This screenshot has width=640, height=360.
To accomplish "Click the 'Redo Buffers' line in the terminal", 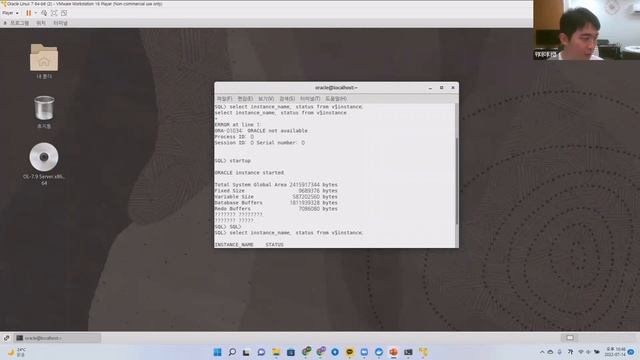I will 276,209.
